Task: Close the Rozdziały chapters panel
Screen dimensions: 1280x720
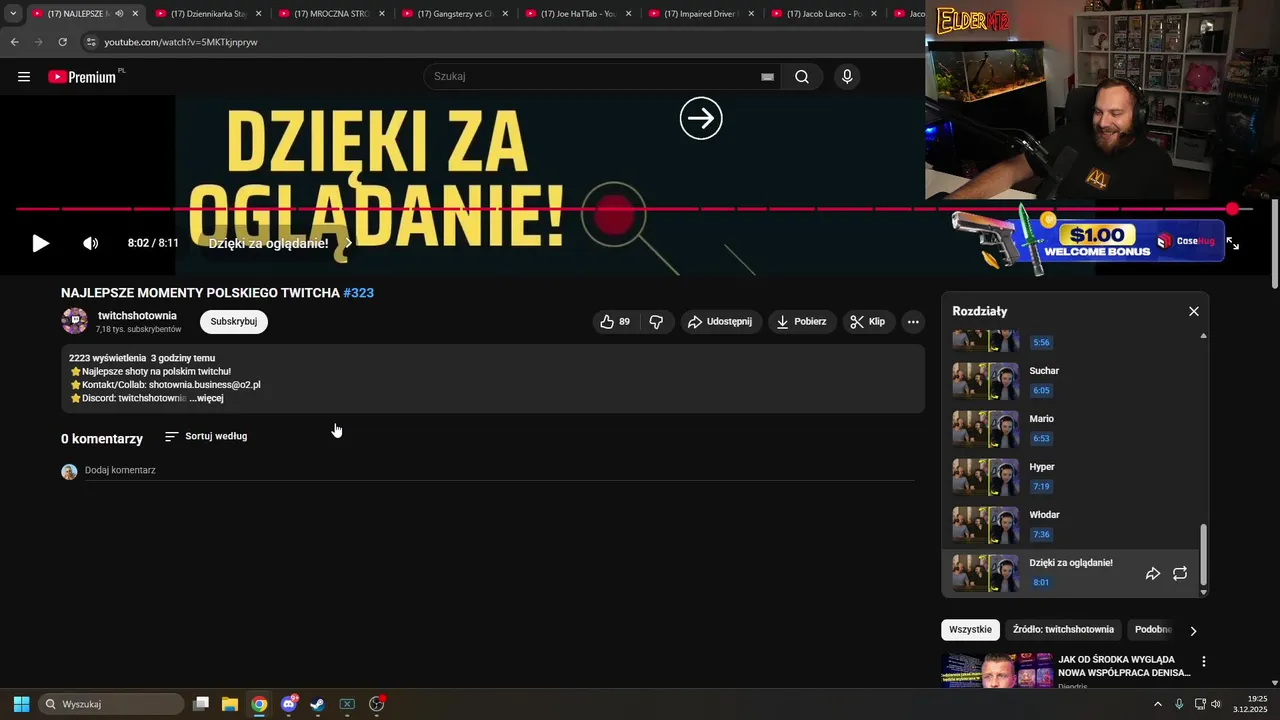Action: pyautogui.click(x=1194, y=312)
